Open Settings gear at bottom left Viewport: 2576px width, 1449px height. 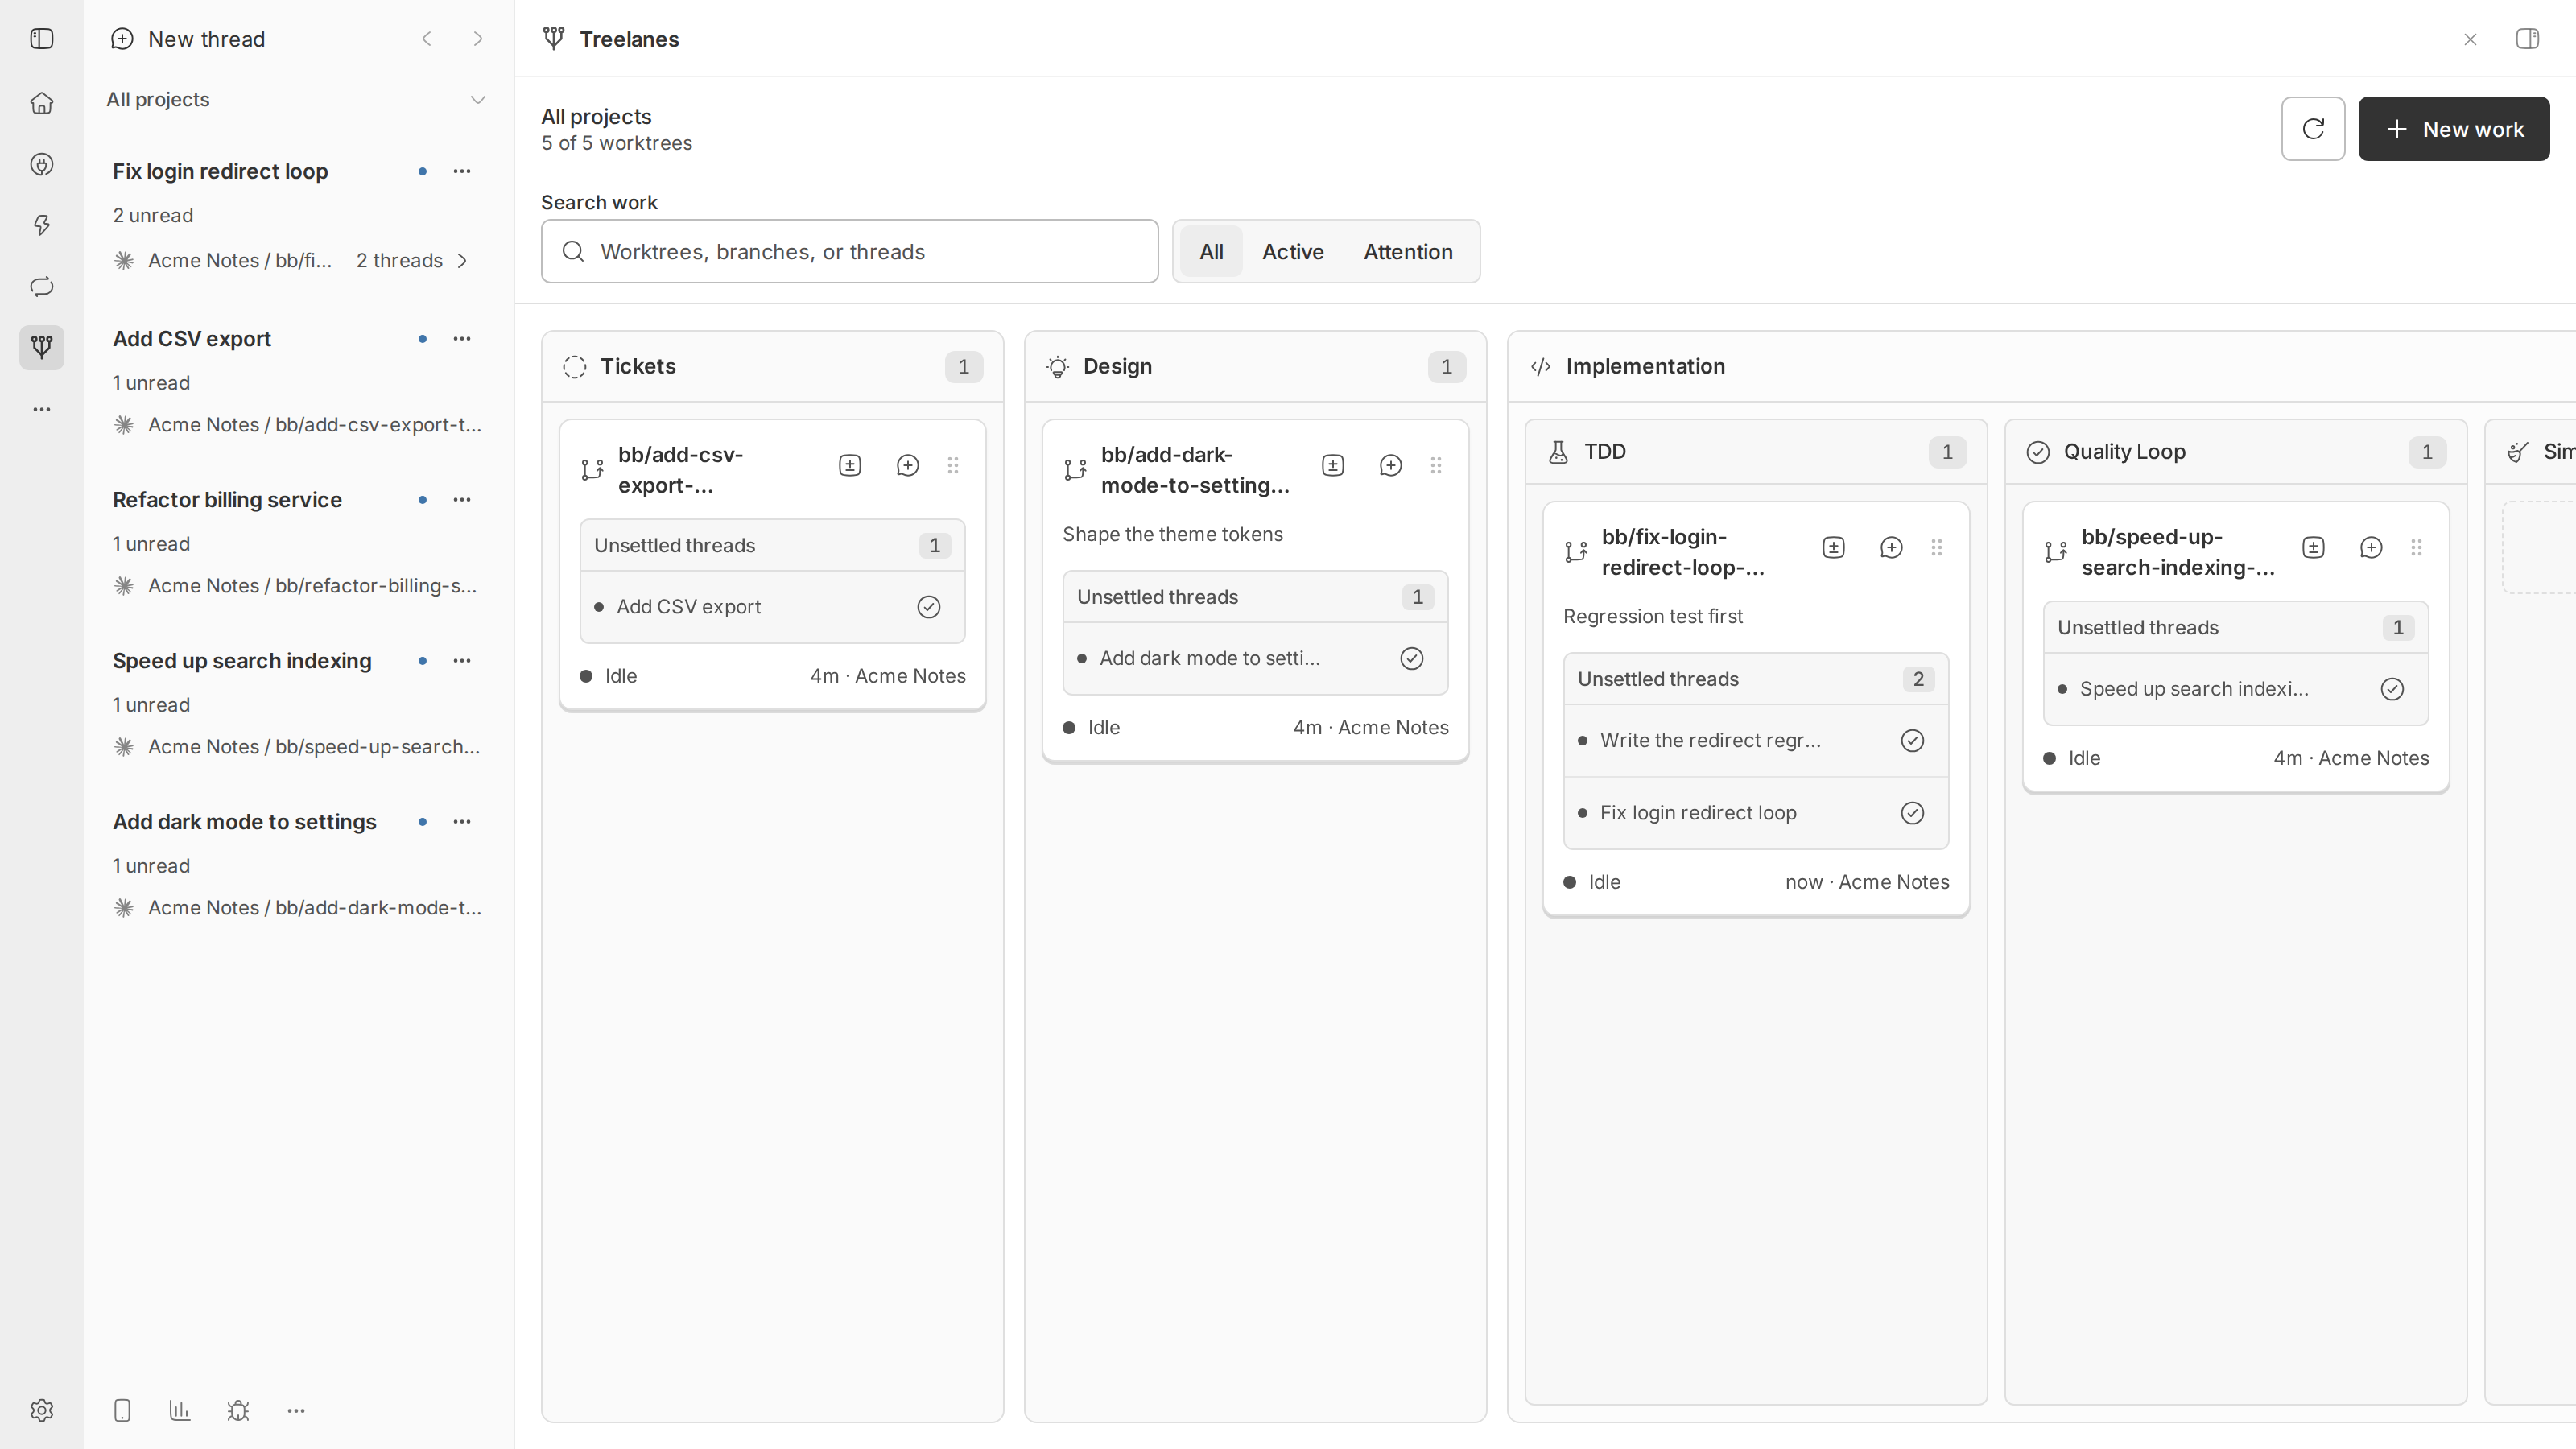[x=41, y=1410]
